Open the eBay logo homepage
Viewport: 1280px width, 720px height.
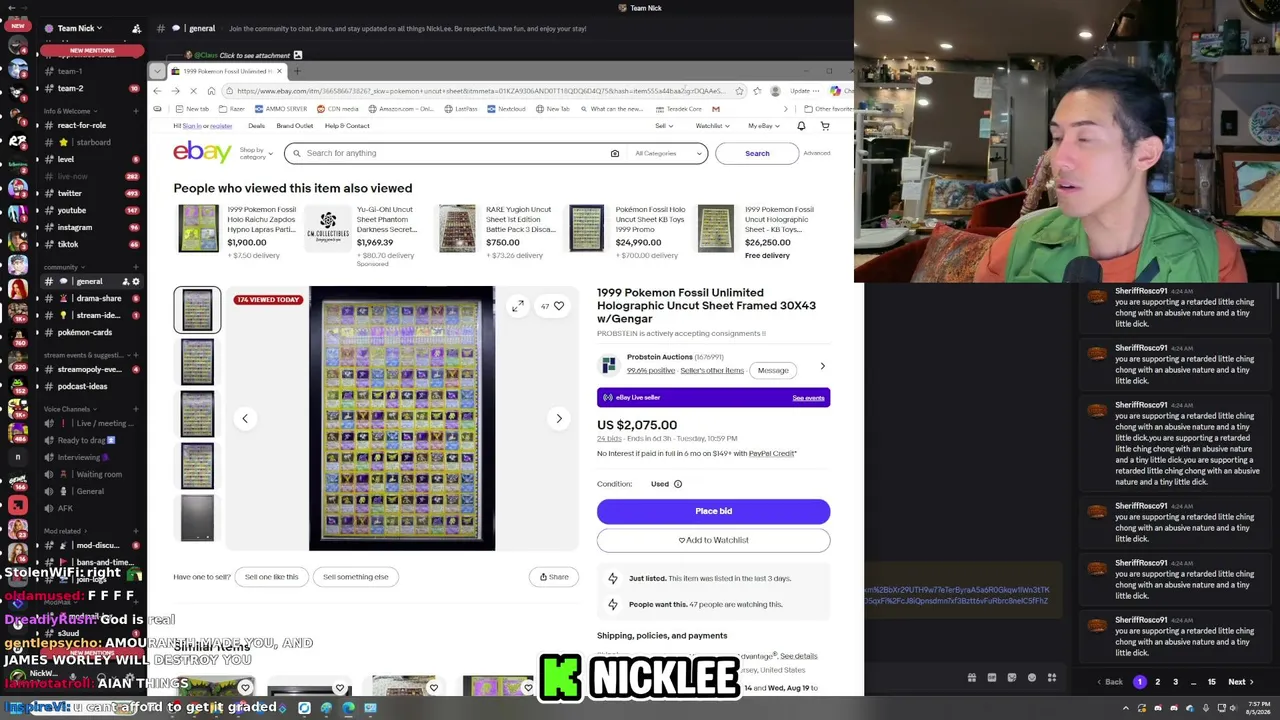coord(202,152)
